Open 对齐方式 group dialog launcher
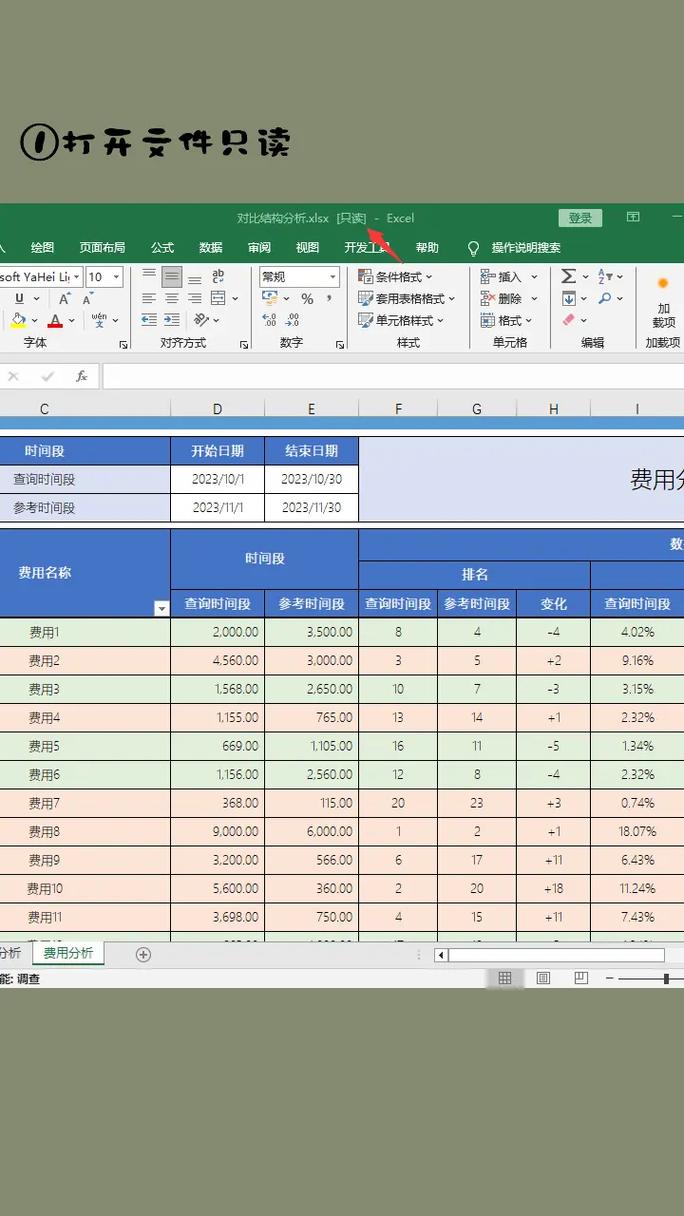The height and width of the screenshot is (1216, 684). click(244, 344)
